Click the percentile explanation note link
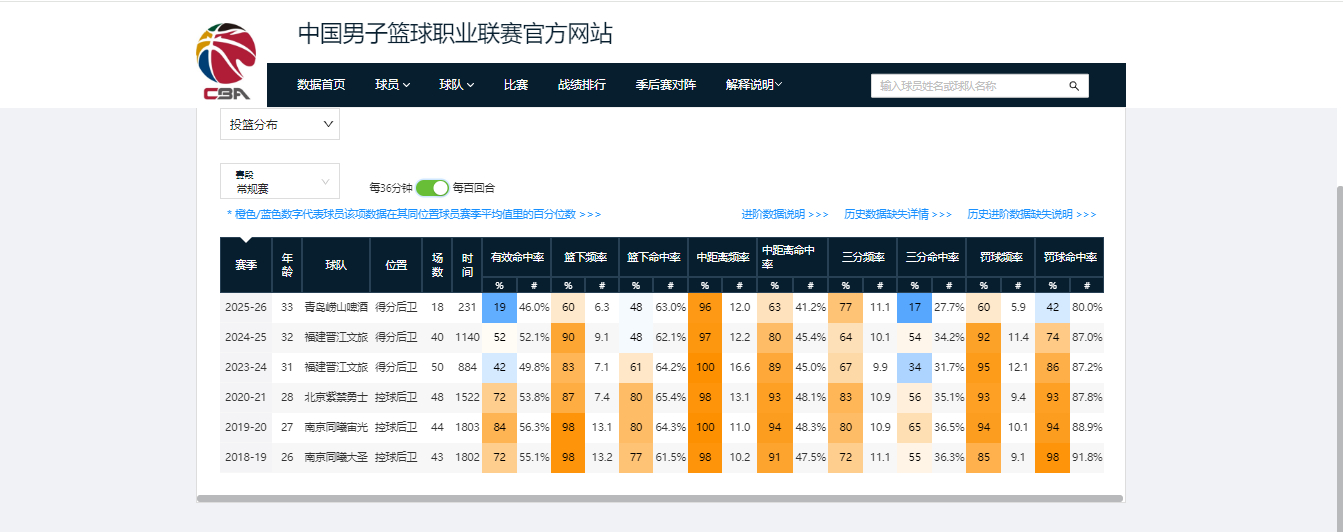 pyautogui.click(x=414, y=214)
